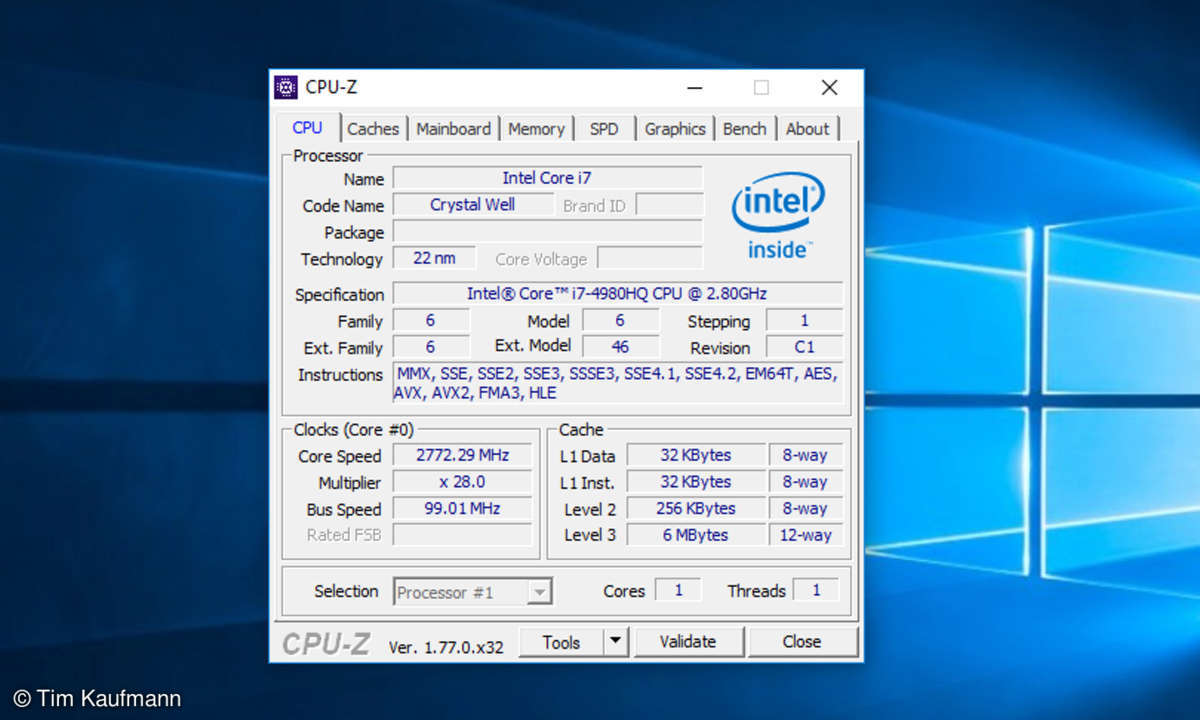Screen dimensions: 1200x720
Task: Click the empty Package field
Action: (547, 232)
